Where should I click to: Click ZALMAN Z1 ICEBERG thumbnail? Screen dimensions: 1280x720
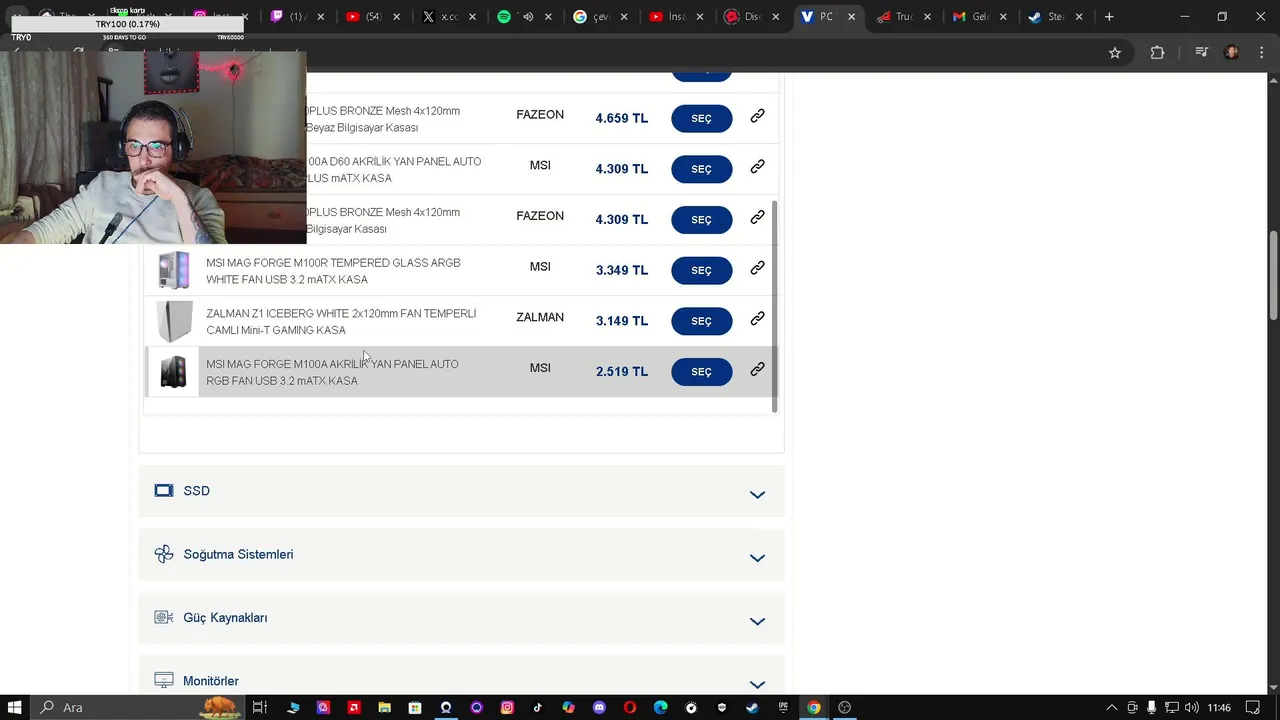174,321
